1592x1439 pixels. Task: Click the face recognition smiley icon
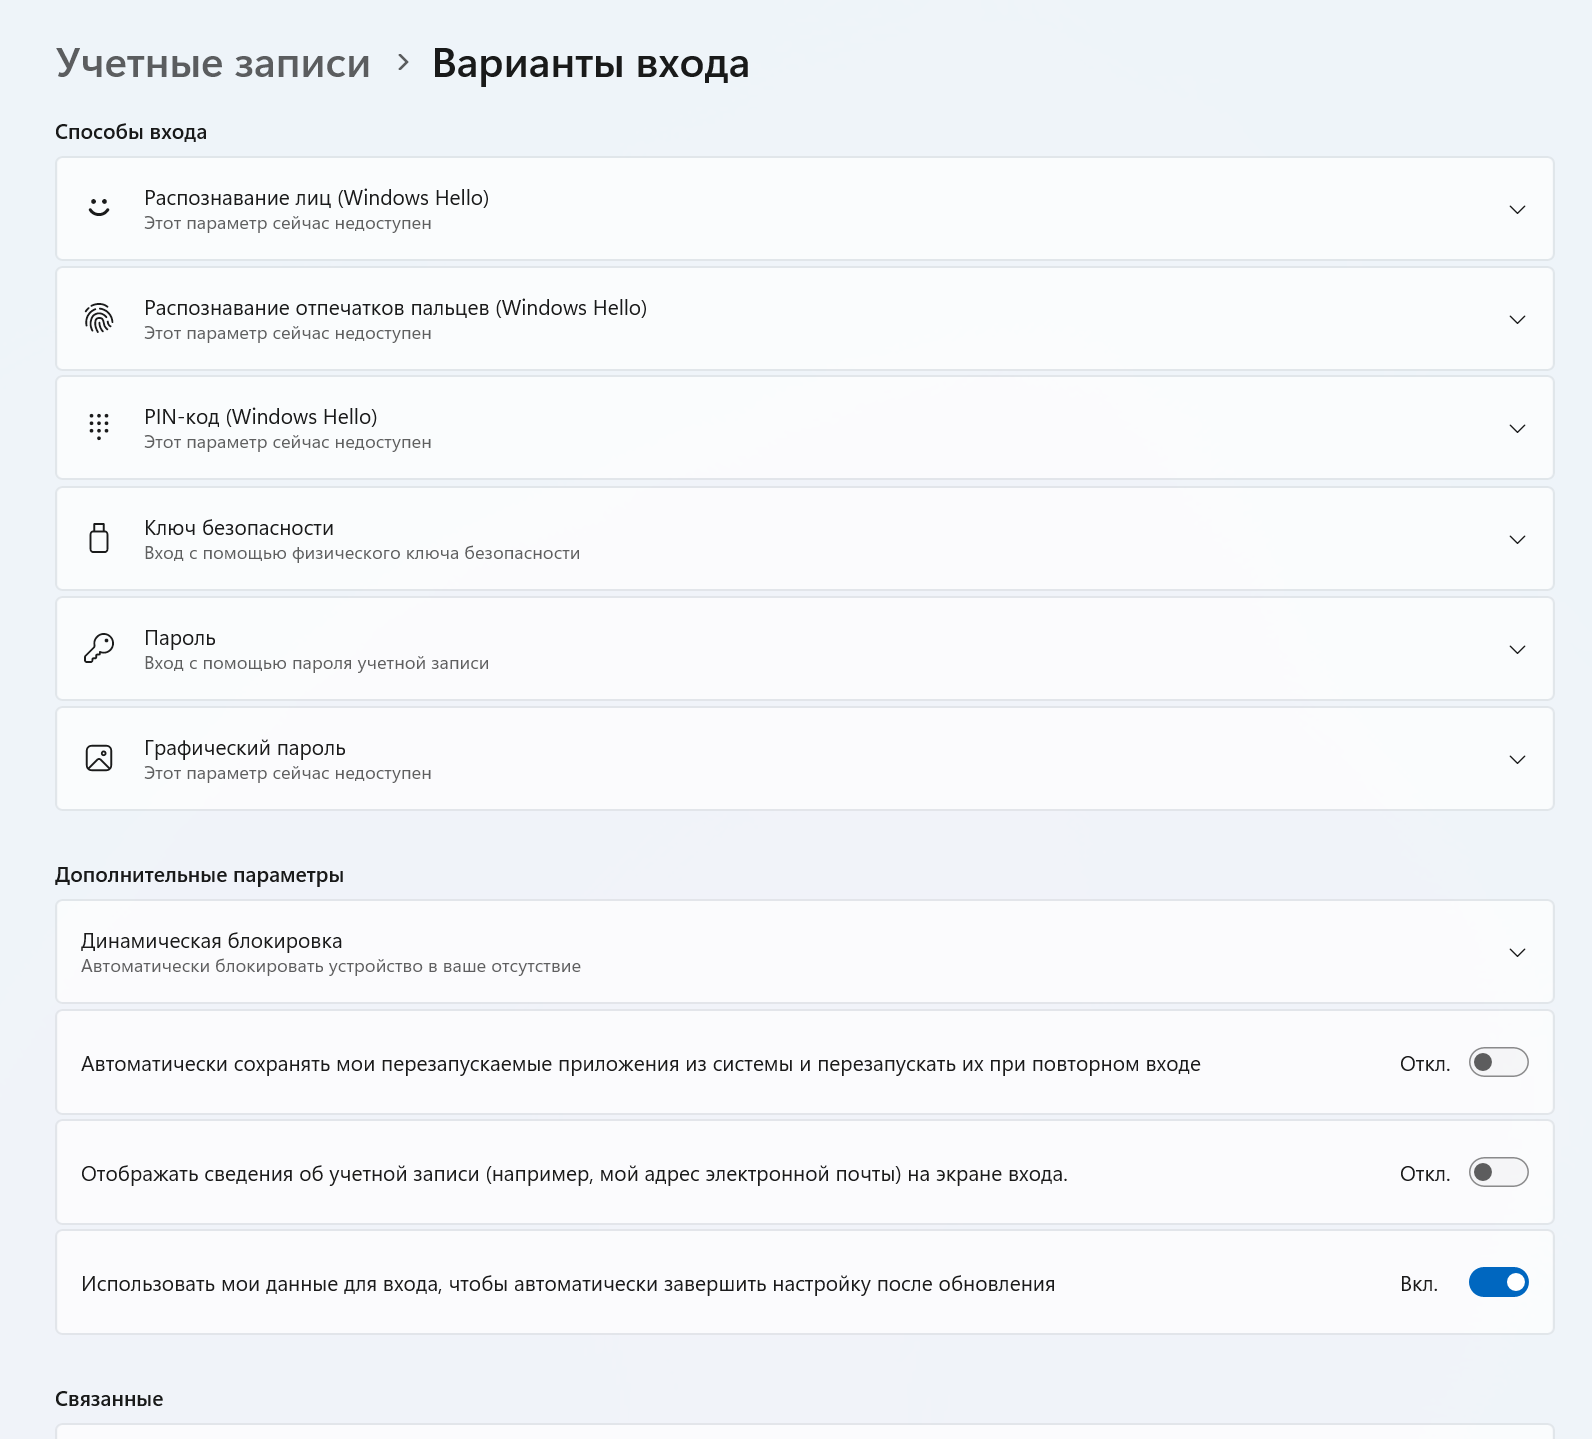point(99,208)
